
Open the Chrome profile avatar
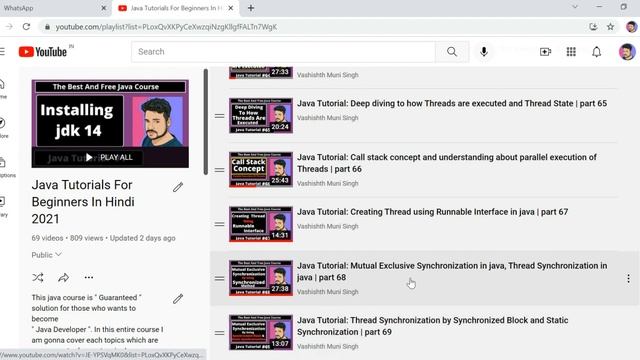631,27
